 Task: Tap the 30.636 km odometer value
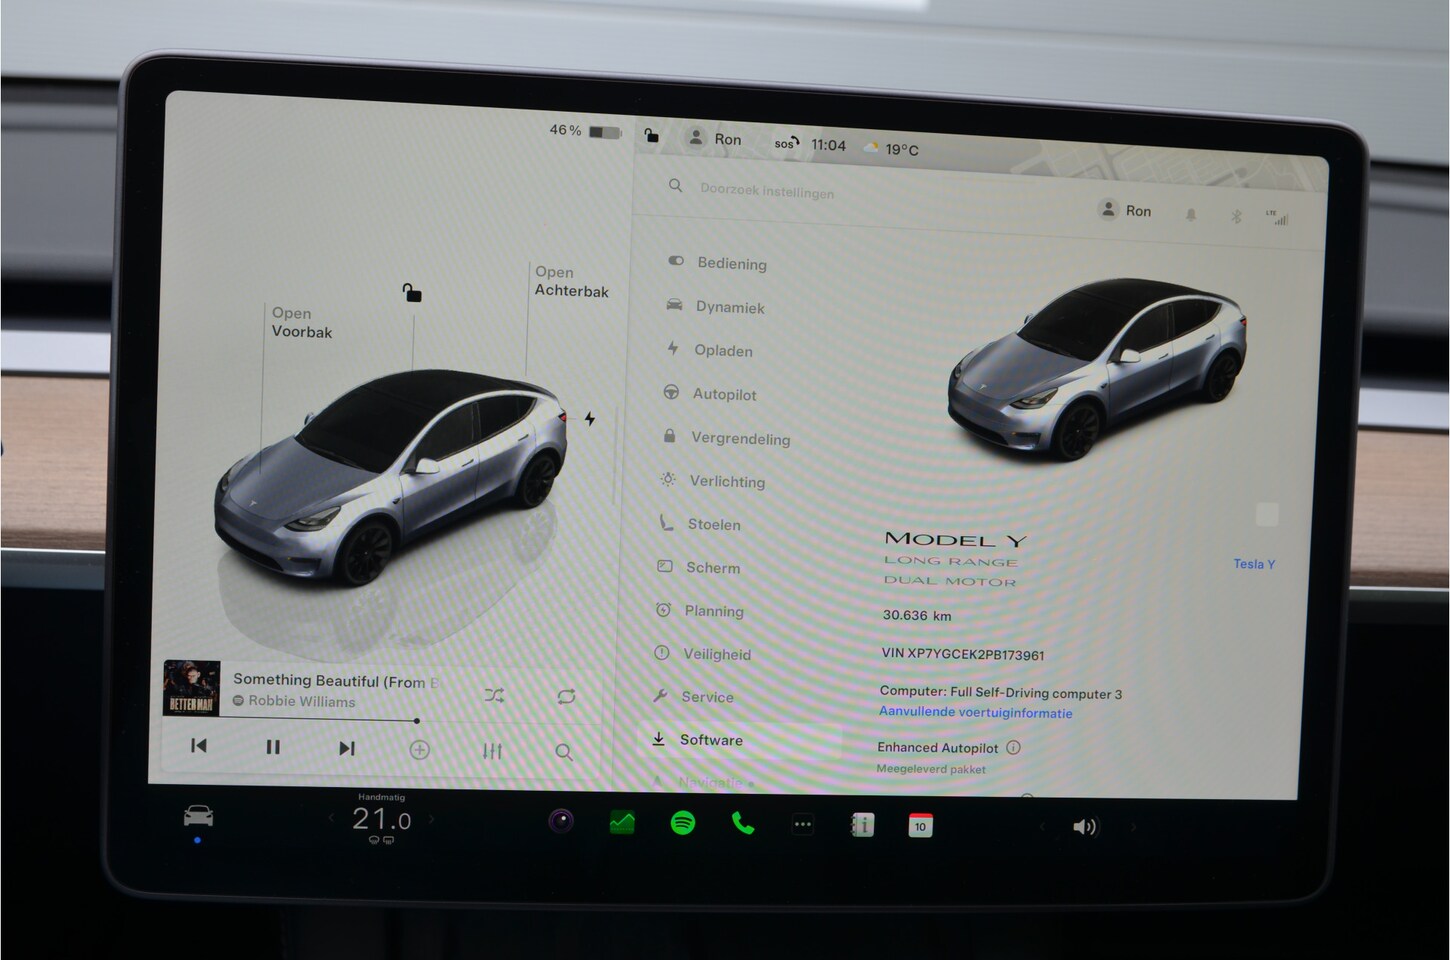917,615
